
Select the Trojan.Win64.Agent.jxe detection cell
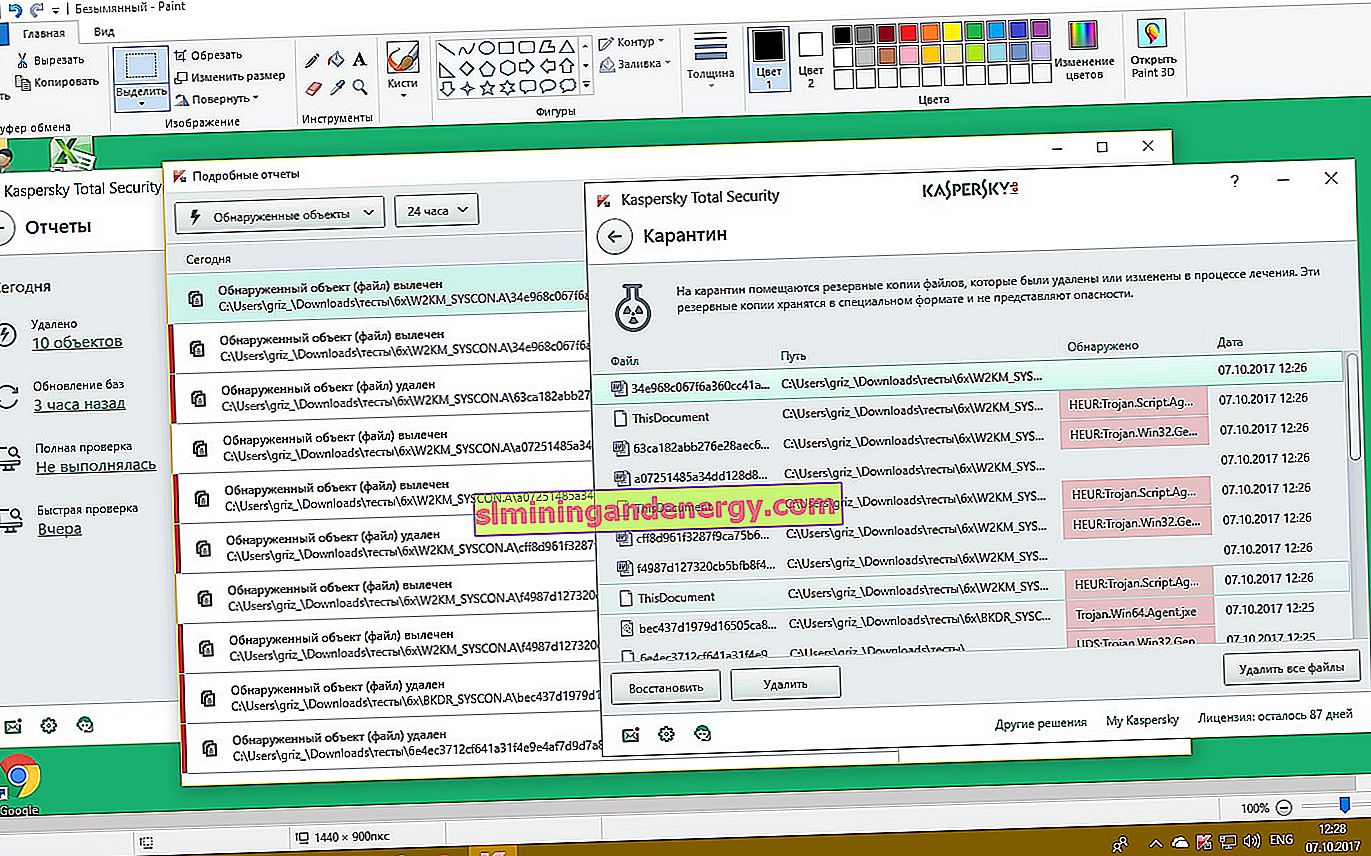click(x=1138, y=612)
